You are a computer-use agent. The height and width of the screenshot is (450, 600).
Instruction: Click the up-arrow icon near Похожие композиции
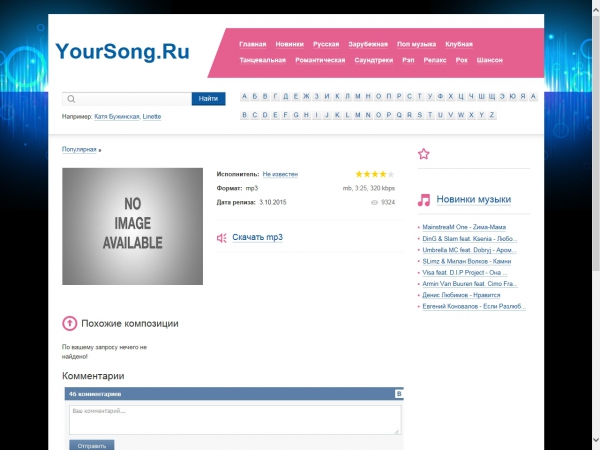click(x=70, y=323)
